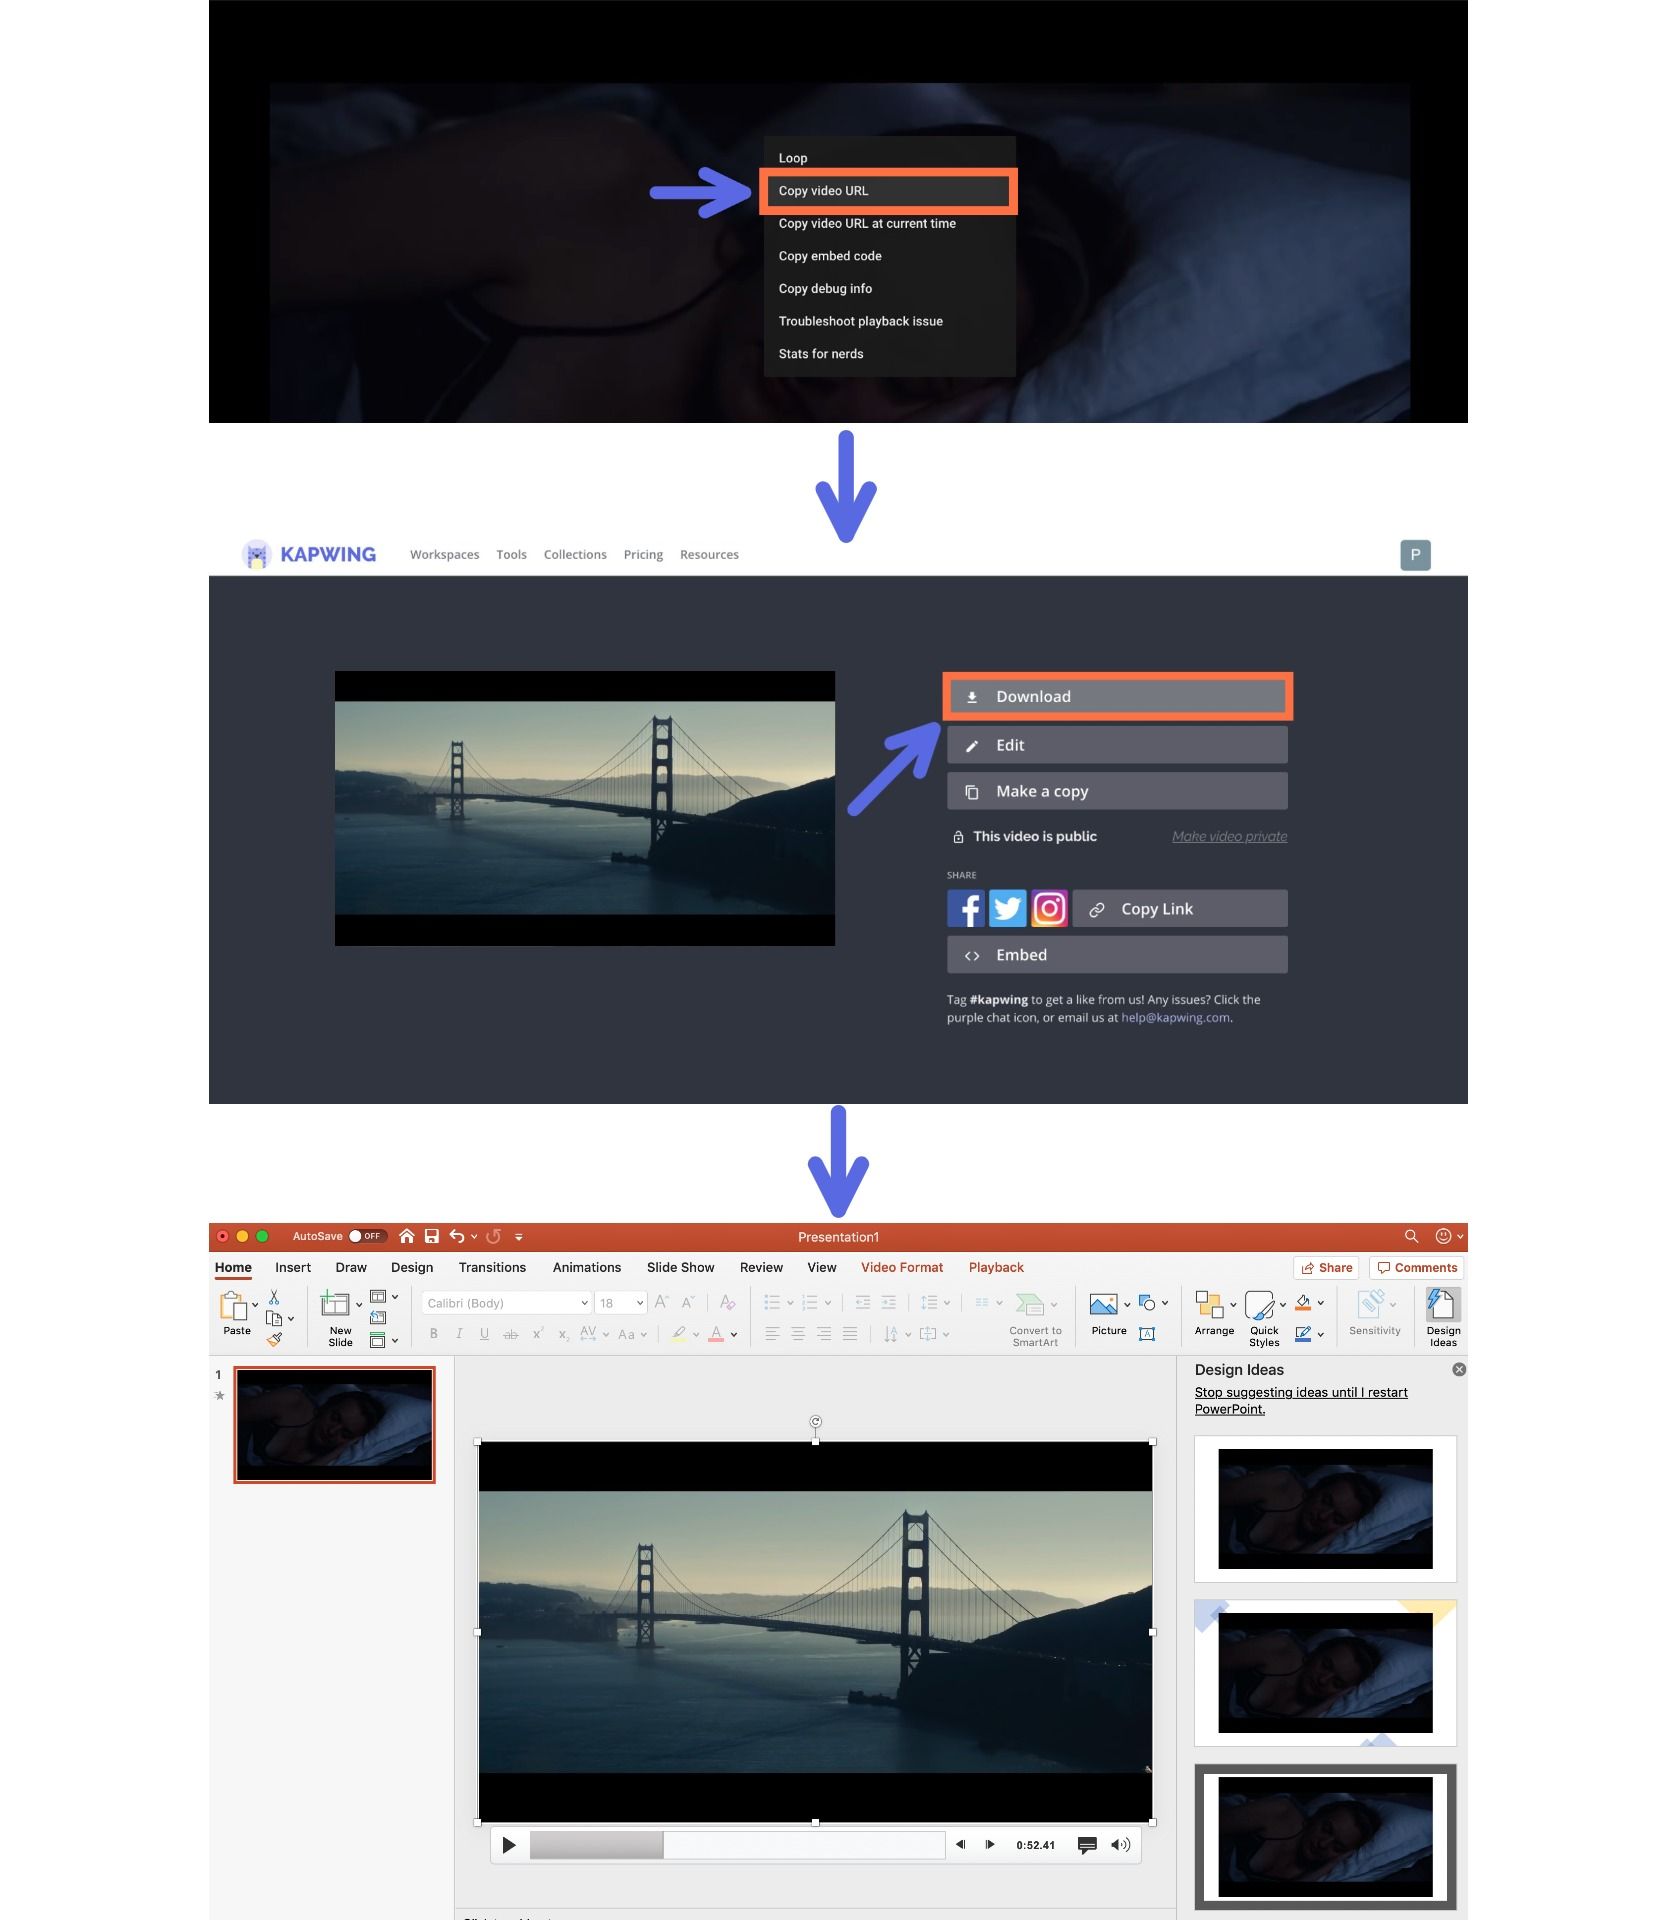Open the font size 18 dropdown
The height and width of the screenshot is (1920, 1677).
click(640, 1303)
